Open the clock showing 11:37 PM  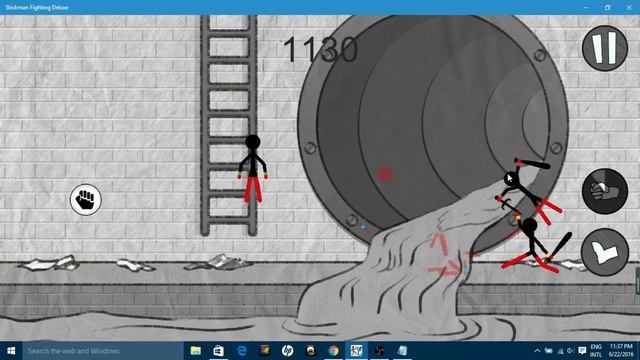[622, 351]
